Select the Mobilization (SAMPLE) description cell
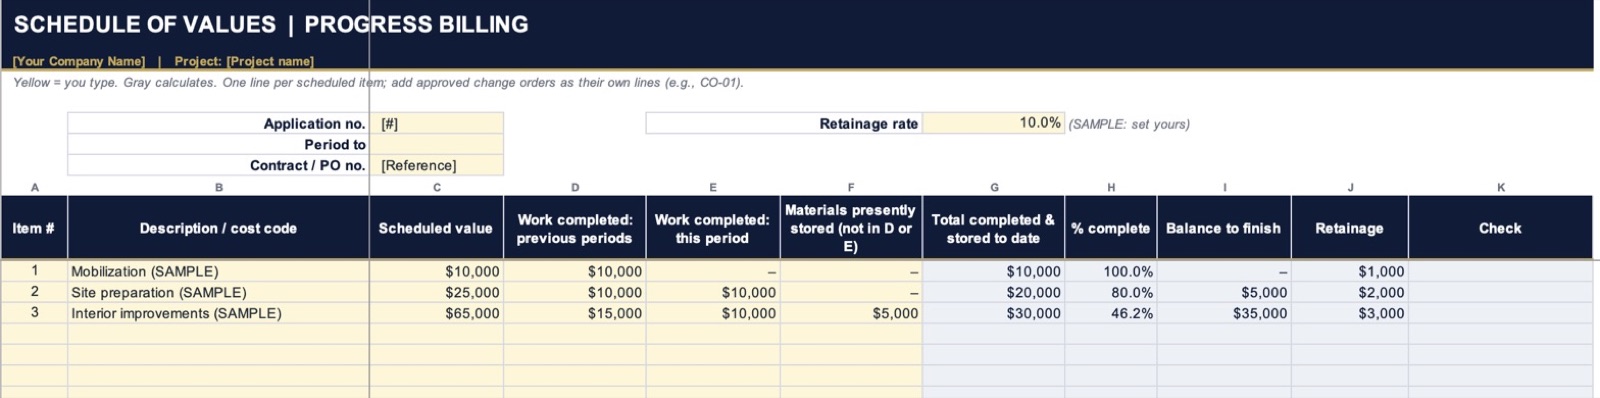 tap(218, 271)
